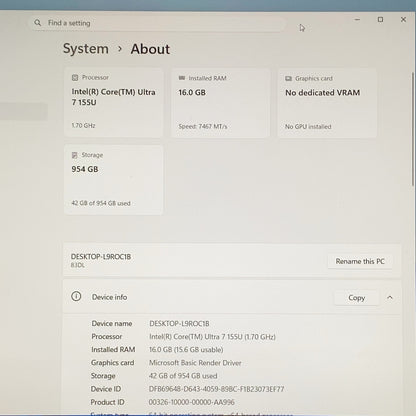This screenshot has width=416, height=416.
Task: Maximize the Settings window
Action: [x=380, y=20]
